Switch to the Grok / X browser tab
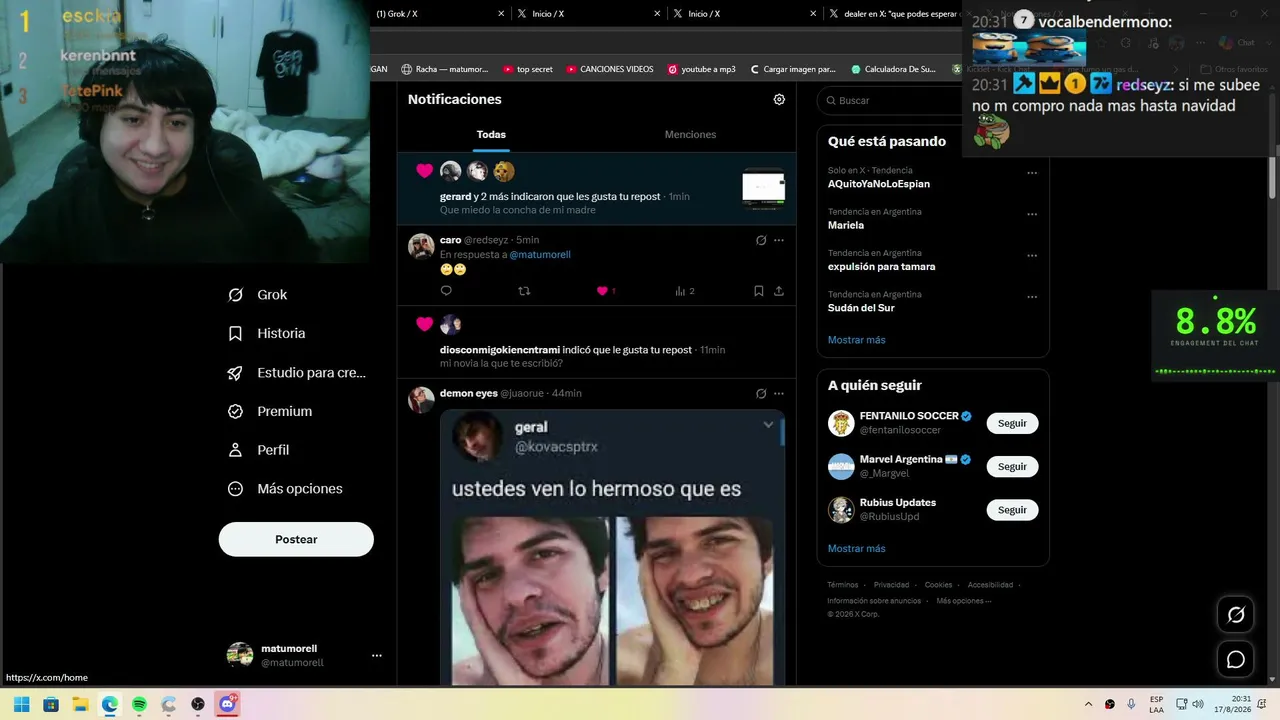 (438, 14)
